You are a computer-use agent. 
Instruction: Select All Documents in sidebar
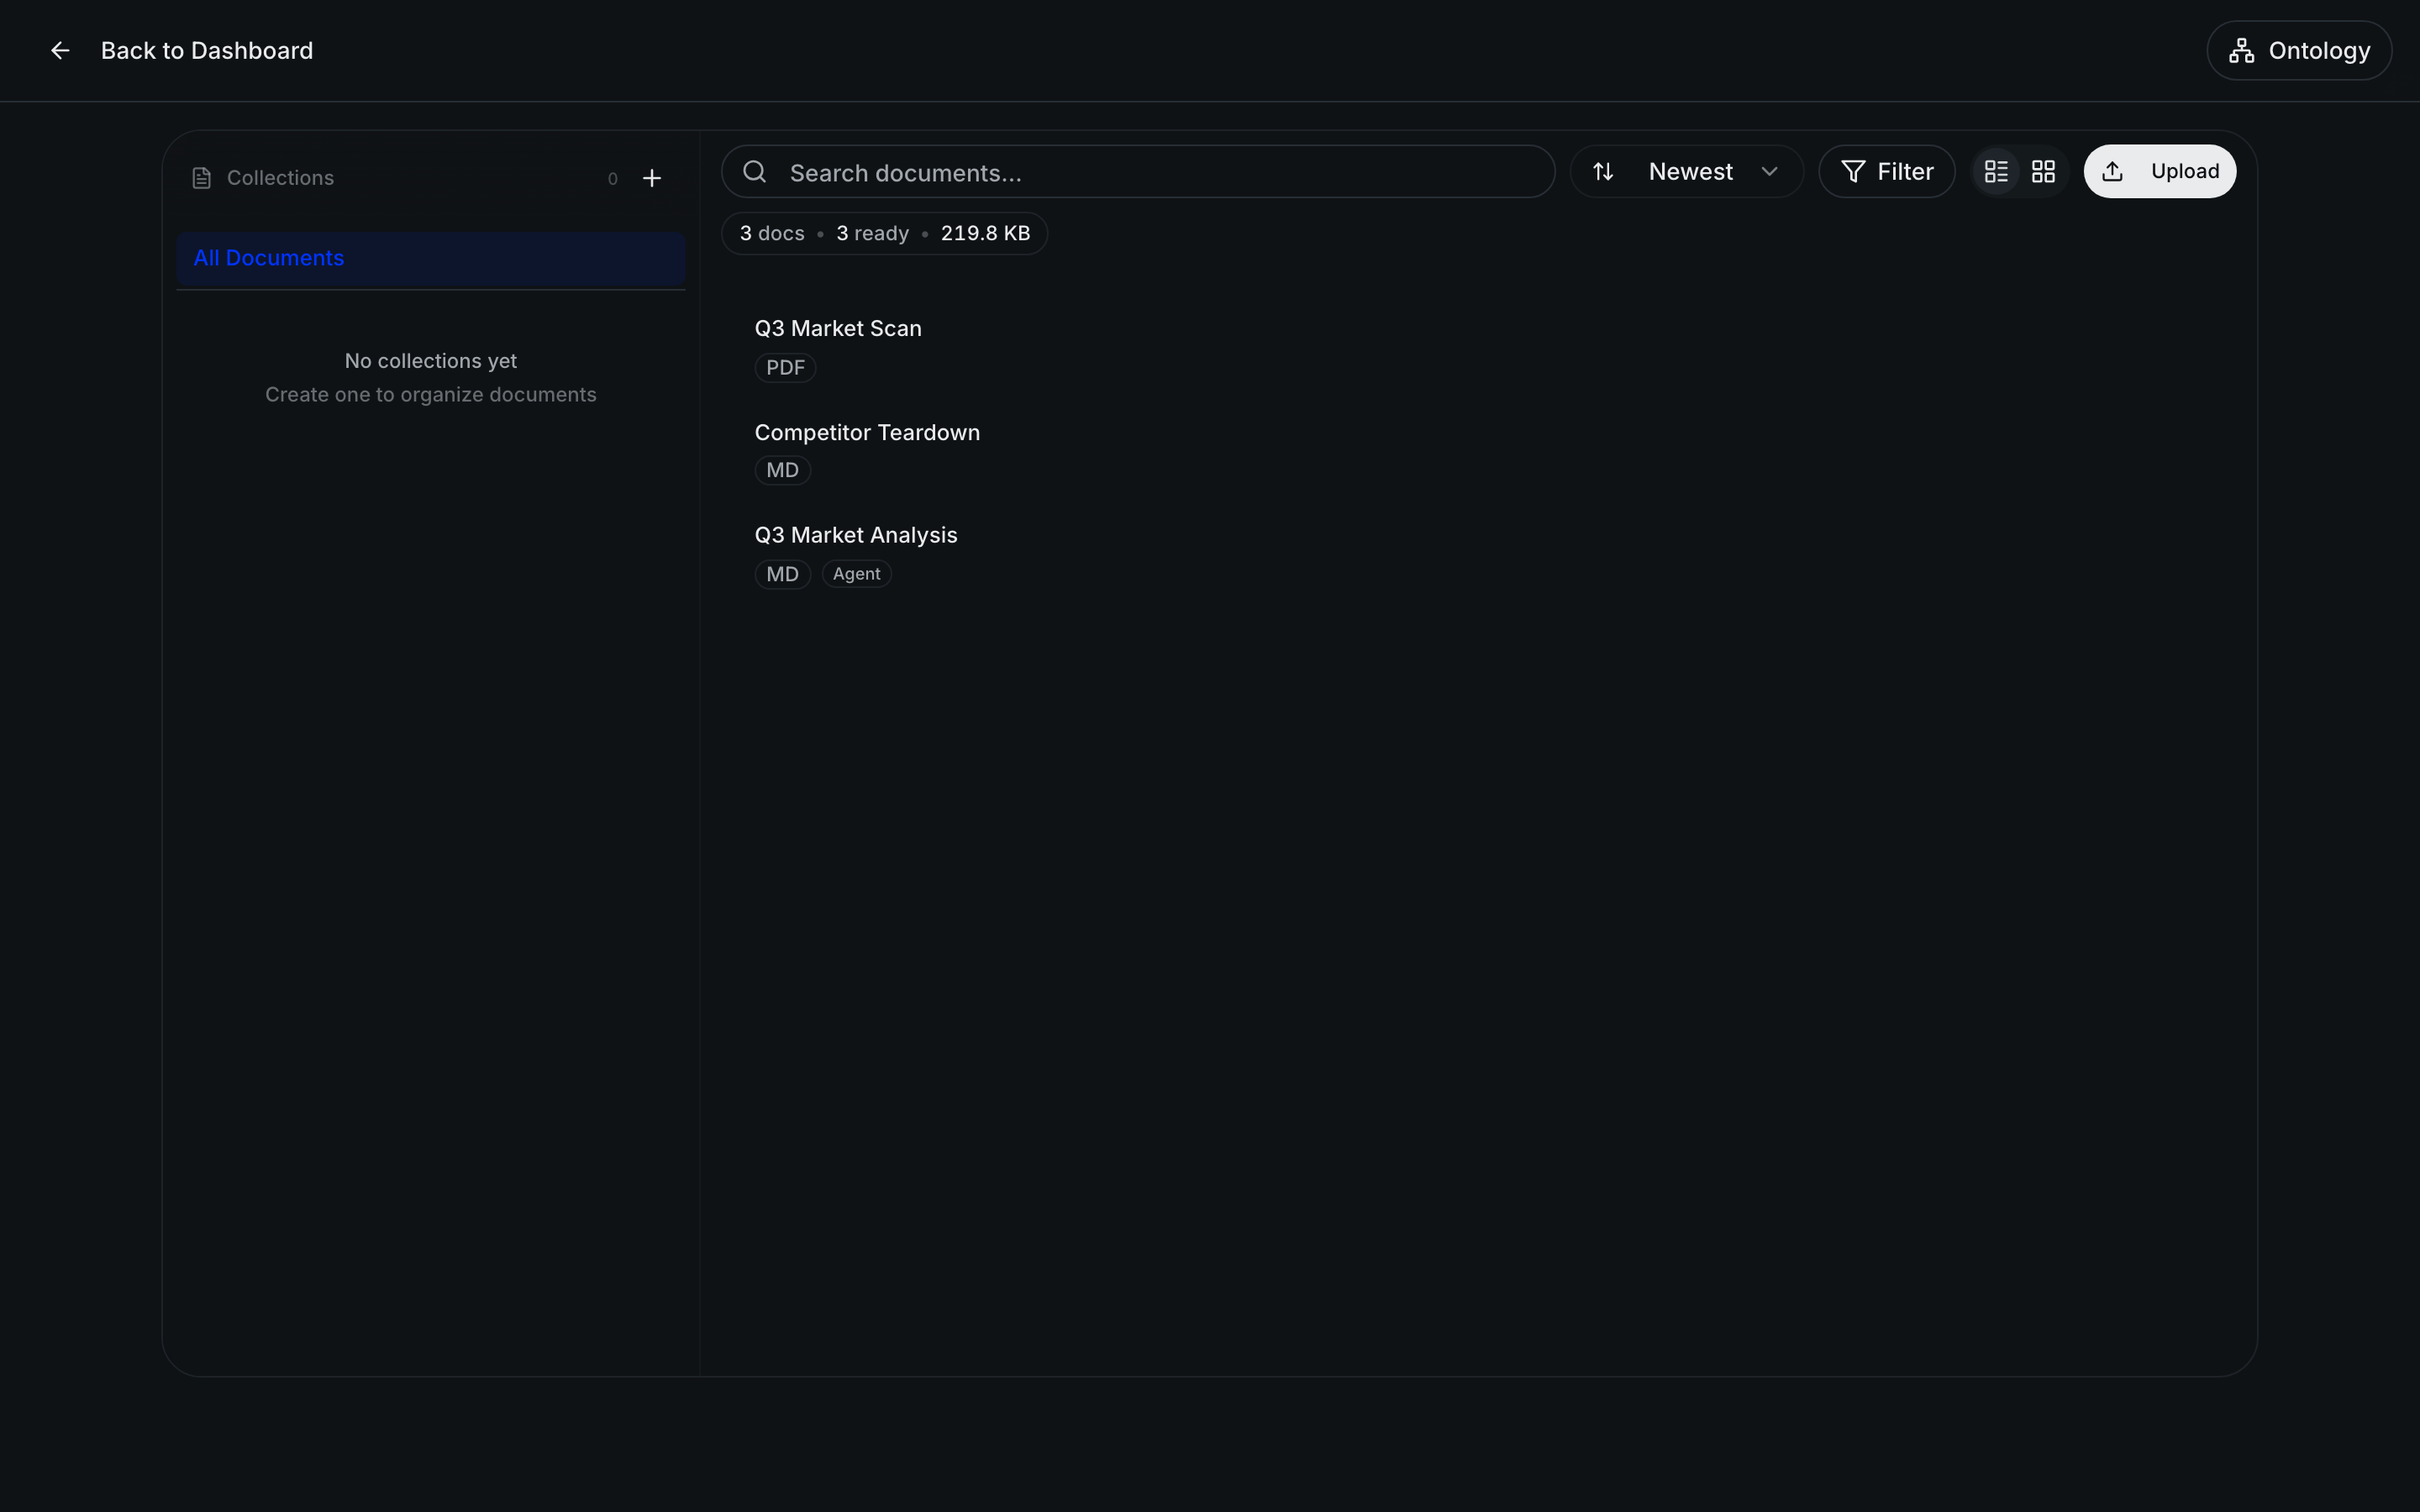[430, 258]
